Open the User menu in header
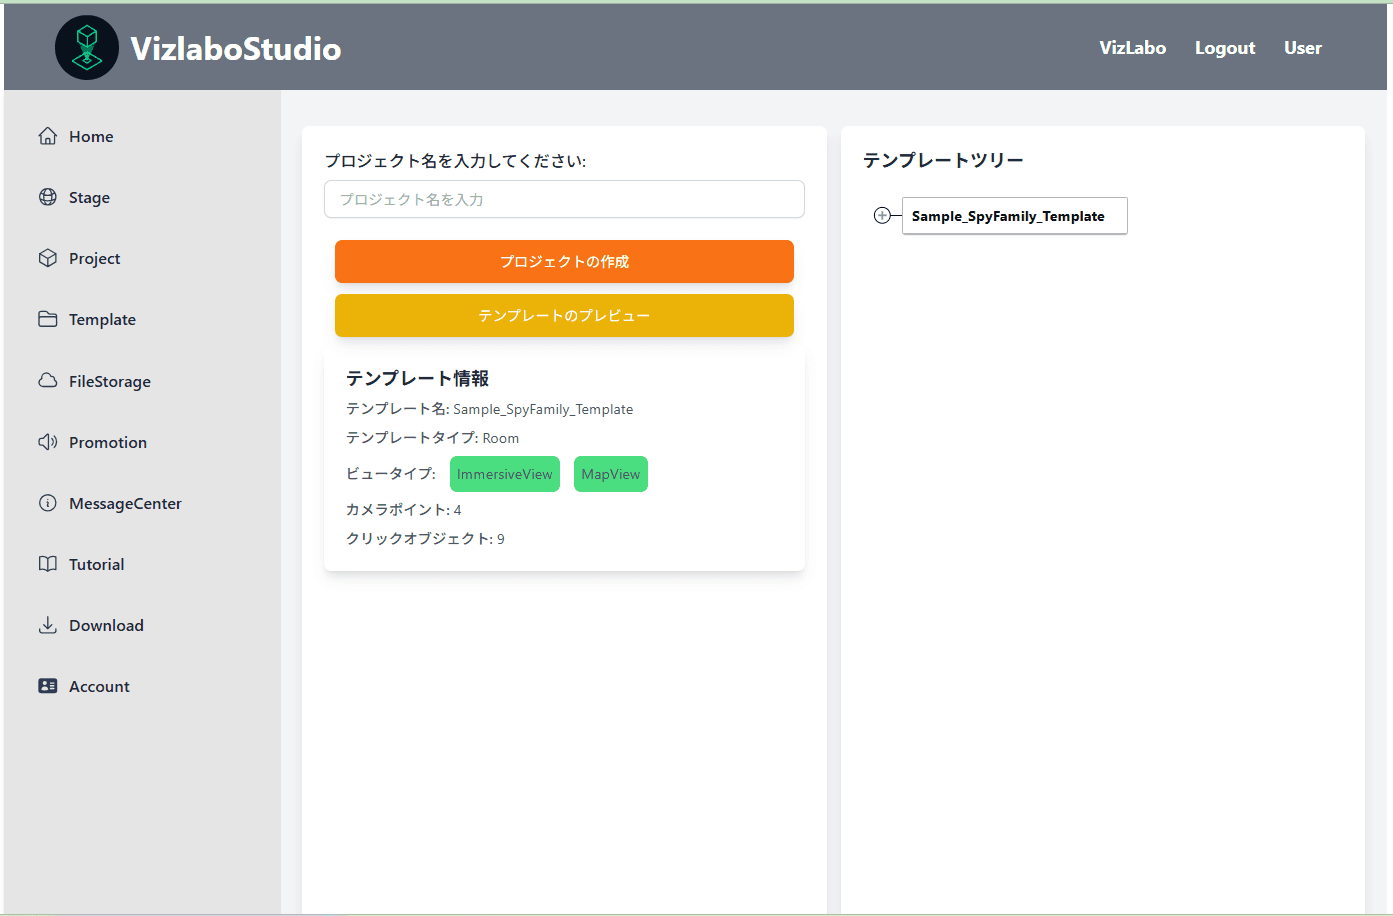This screenshot has height=916, width=1393. click(1302, 48)
